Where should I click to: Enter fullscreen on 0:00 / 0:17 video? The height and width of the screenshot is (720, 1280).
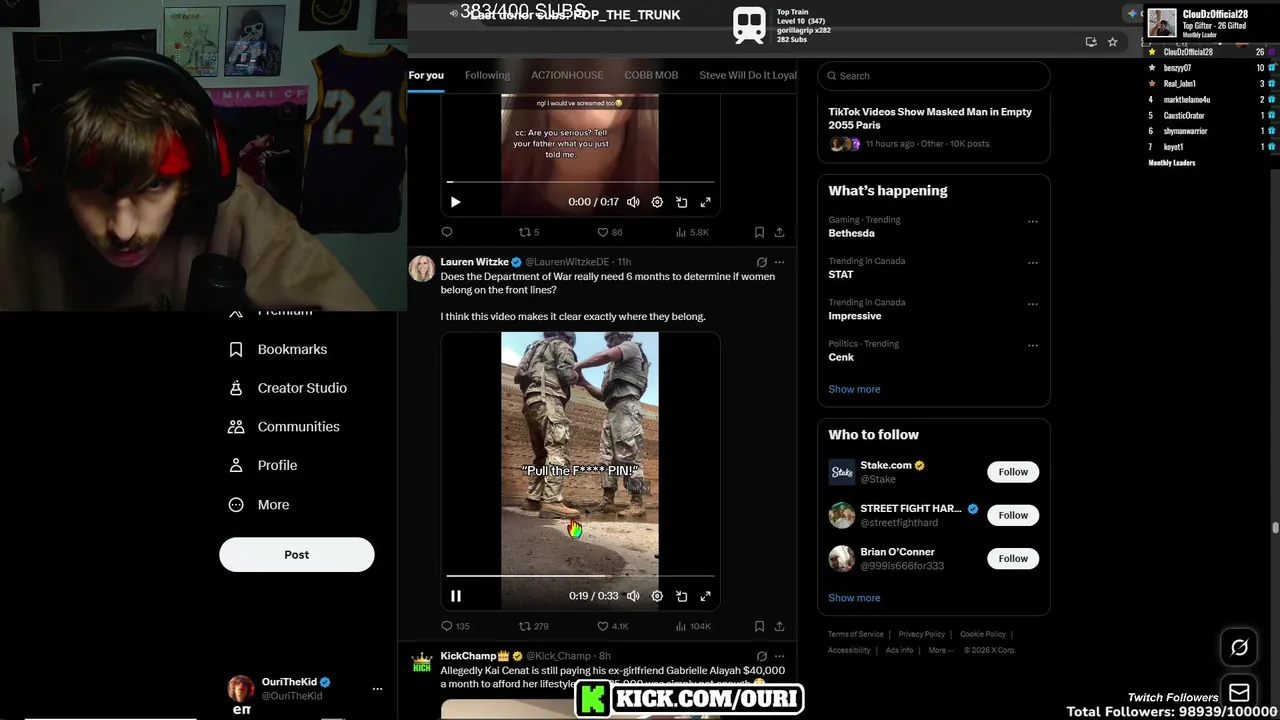coord(705,202)
